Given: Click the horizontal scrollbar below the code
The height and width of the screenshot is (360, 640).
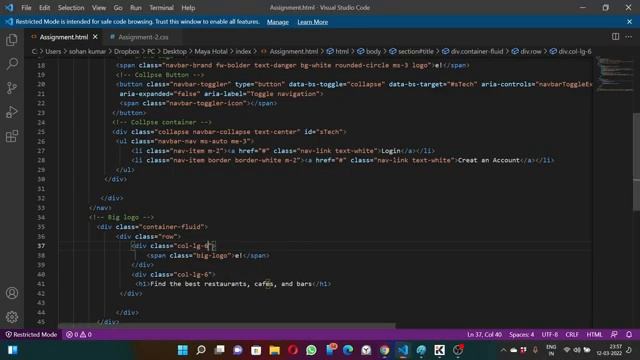Looking at the screenshot, I should tap(227, 326).
